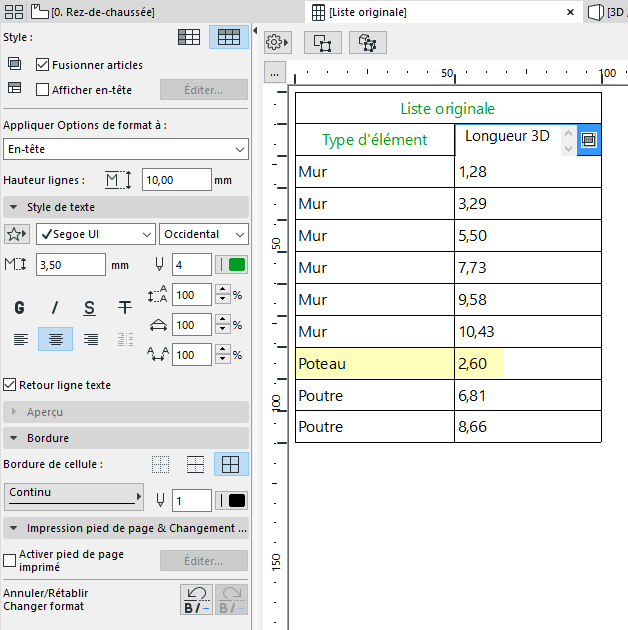Viewport: 628px width, 630px height.
Task: Open the Appliquer Options de format dropdown
Action: pos(126,149)
